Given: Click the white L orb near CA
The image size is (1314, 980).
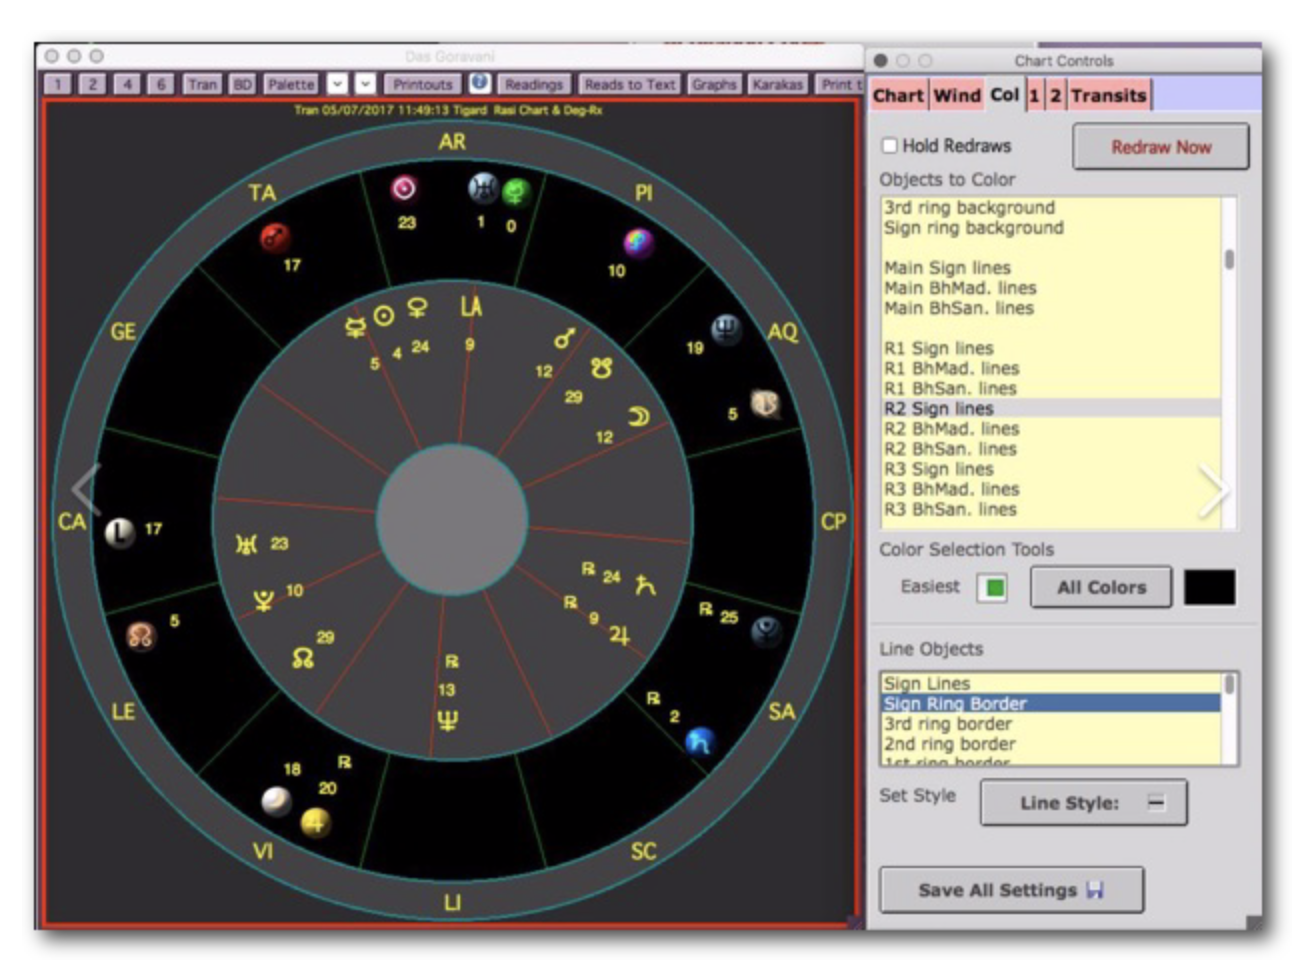Looking at the screenshot, I should pos(120,532).
